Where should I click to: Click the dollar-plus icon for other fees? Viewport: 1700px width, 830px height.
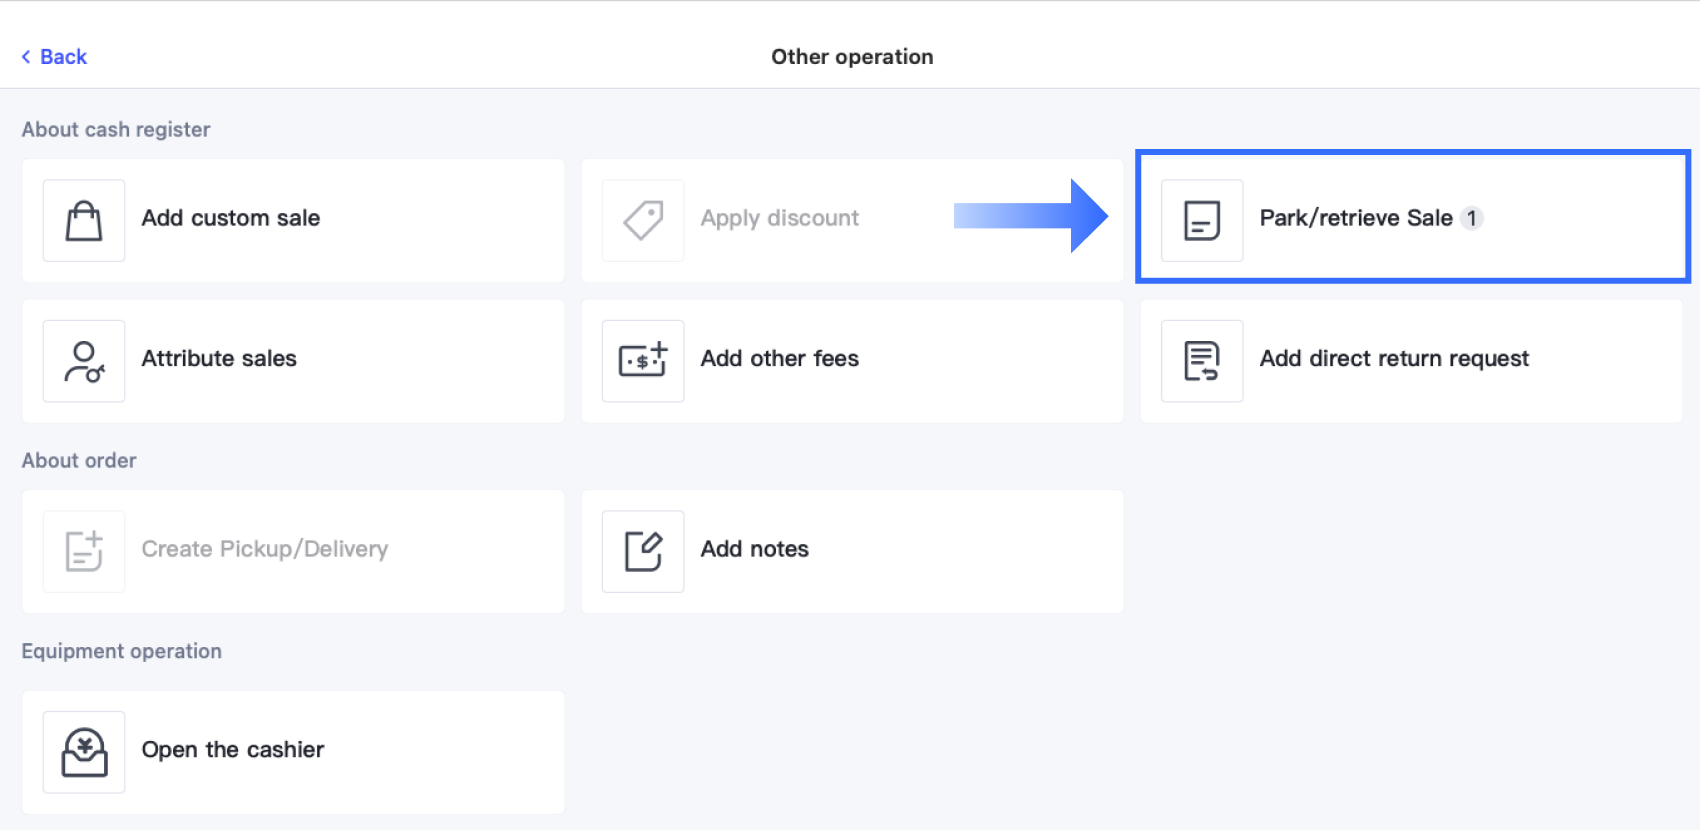643,361
